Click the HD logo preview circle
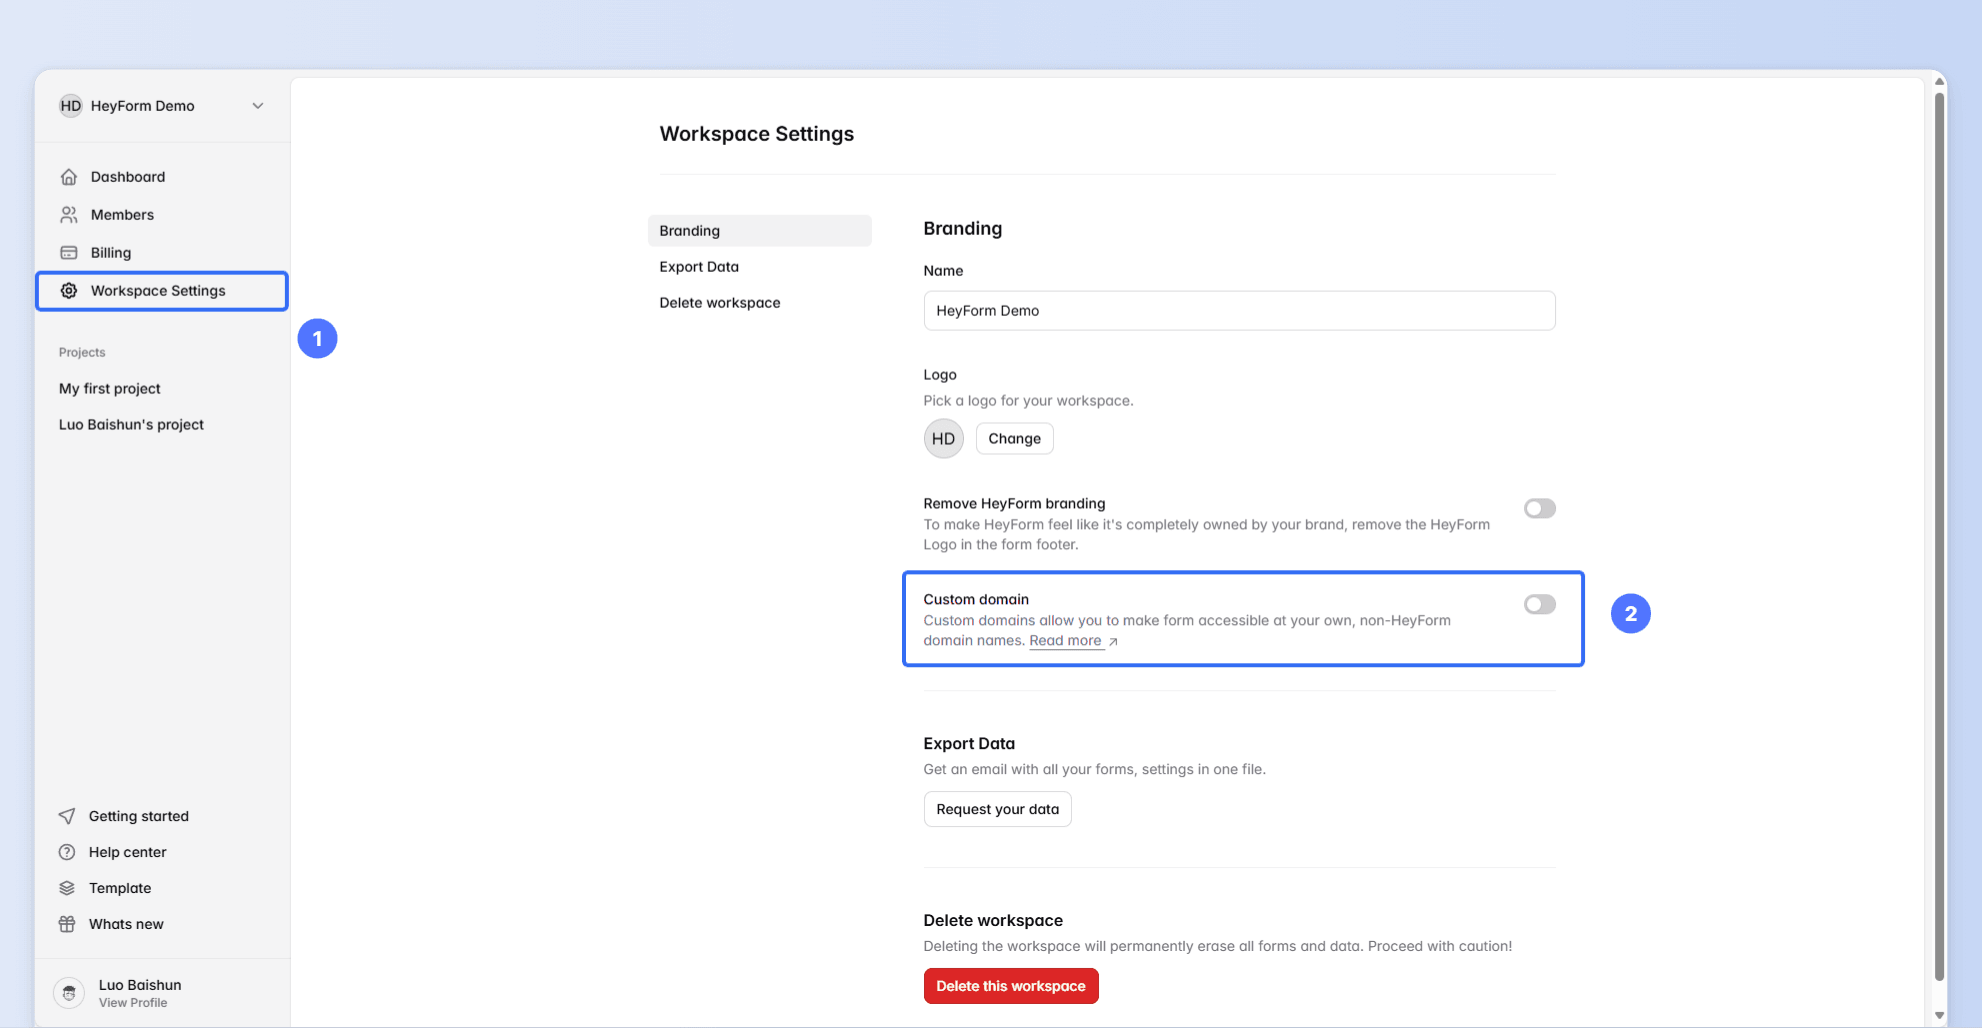Image resolution: width=1982 pixels, height=1028 pixels. pyautogui.click(x=943, y=439)
